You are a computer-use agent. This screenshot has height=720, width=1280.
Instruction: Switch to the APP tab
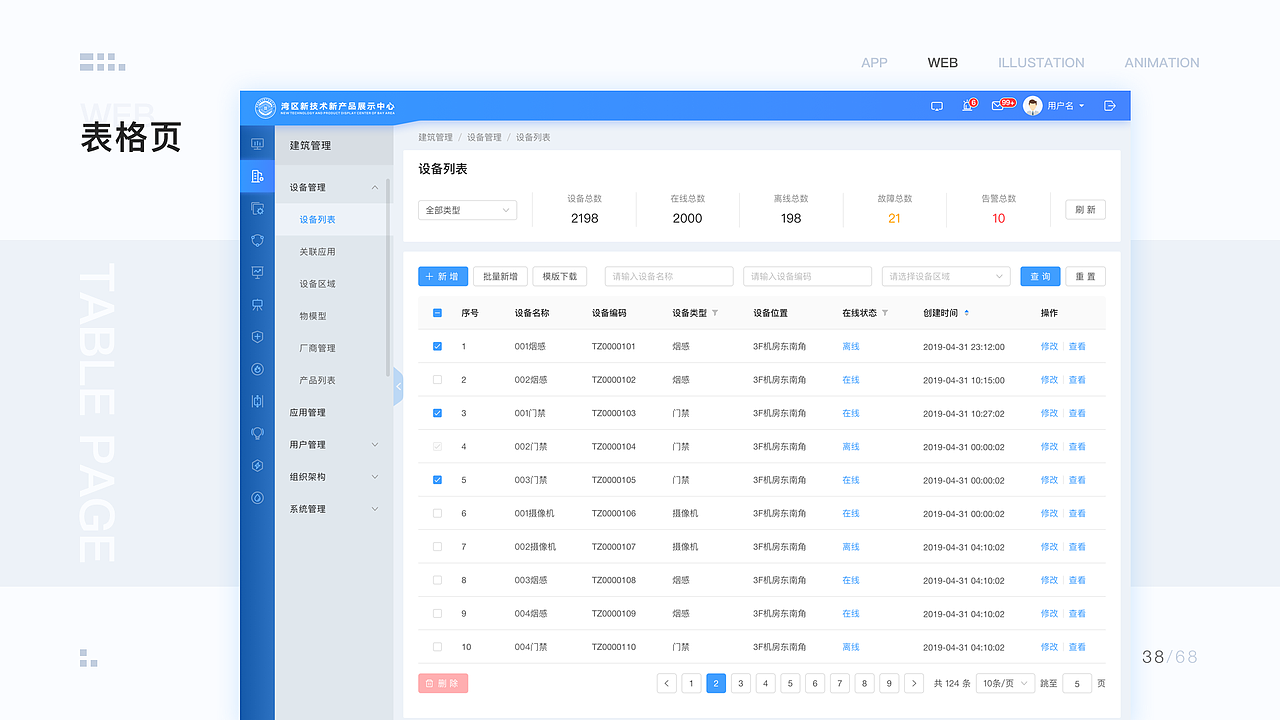[x=874, y=62]
